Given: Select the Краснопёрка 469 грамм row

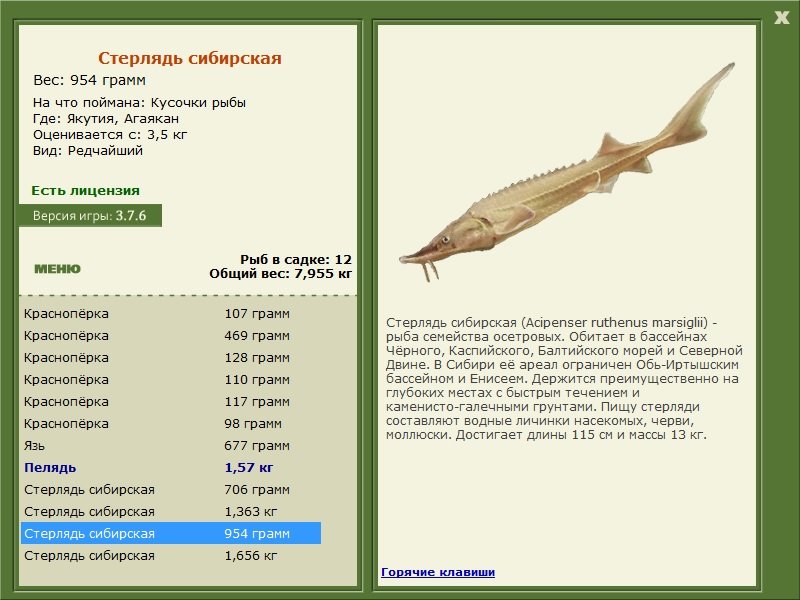Looking at the screenshot, I should [171, 335].
